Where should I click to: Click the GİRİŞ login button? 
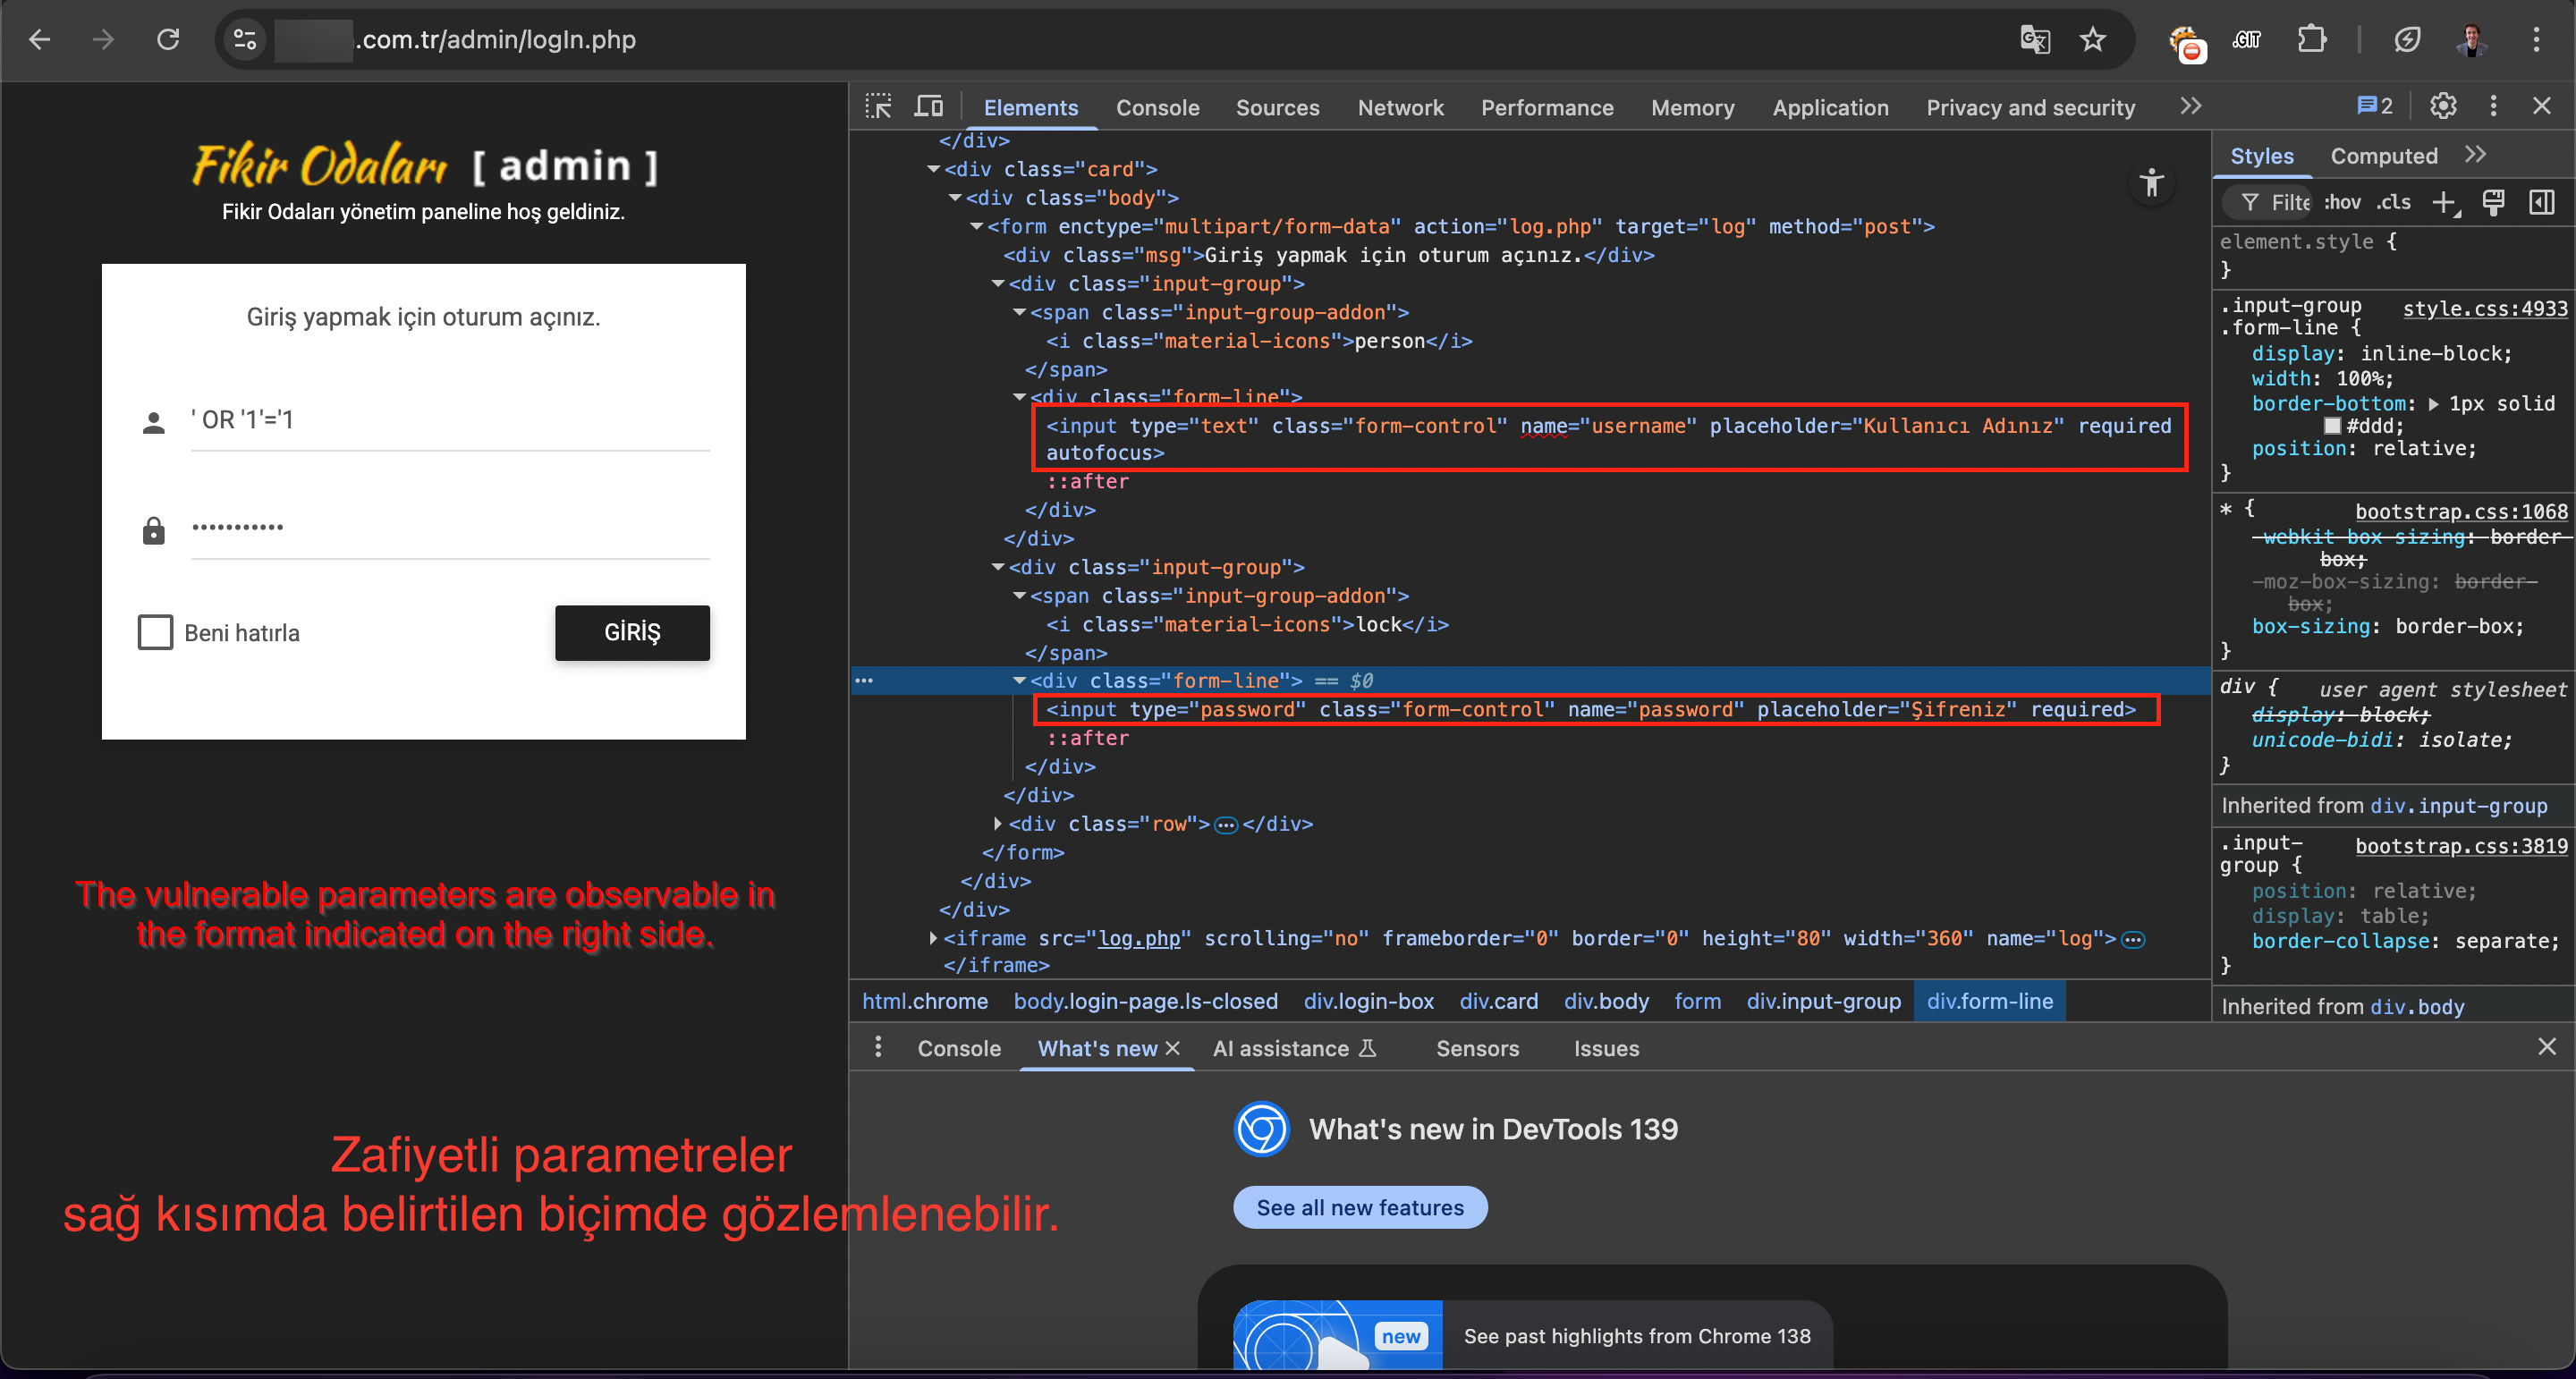[632, 632]
